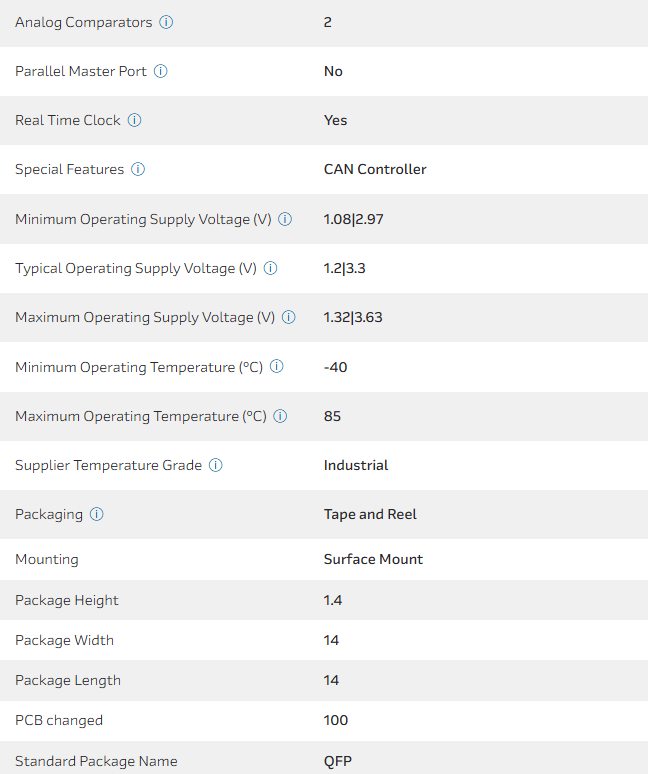The width and height of the screenshot is (648, 774).
Task: Click the QFP standard package name
Action: coord(338,761)
